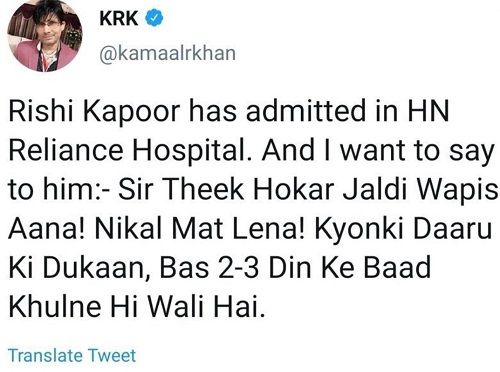Image resolution: width=500 pixels, height=372 pixels.
Task: Click the words "Din Ke Baad"
Action: click(349, 268)
